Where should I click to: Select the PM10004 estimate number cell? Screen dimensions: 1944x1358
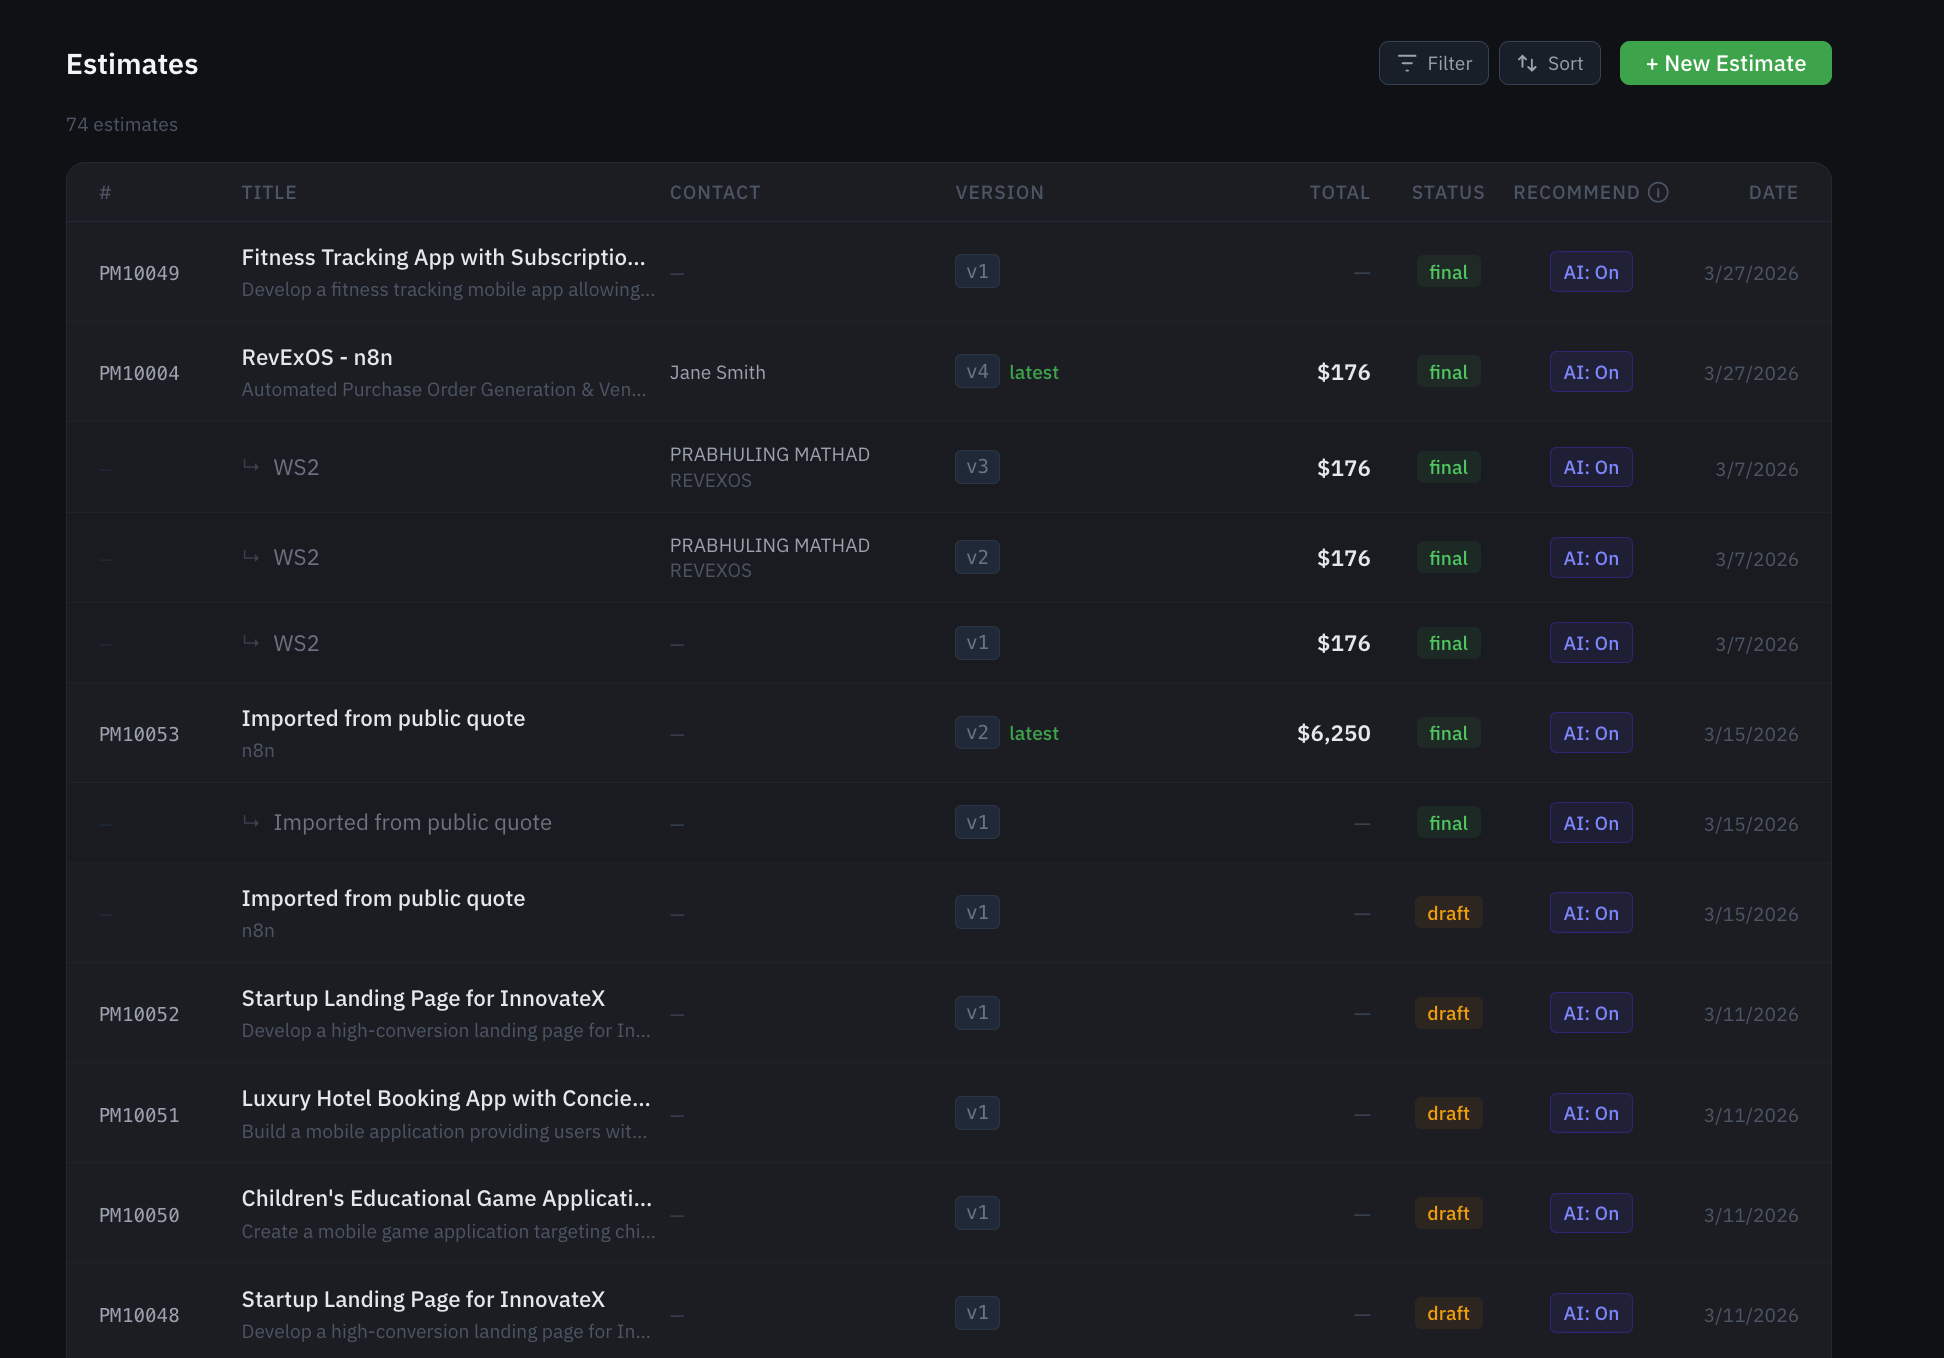139,373
